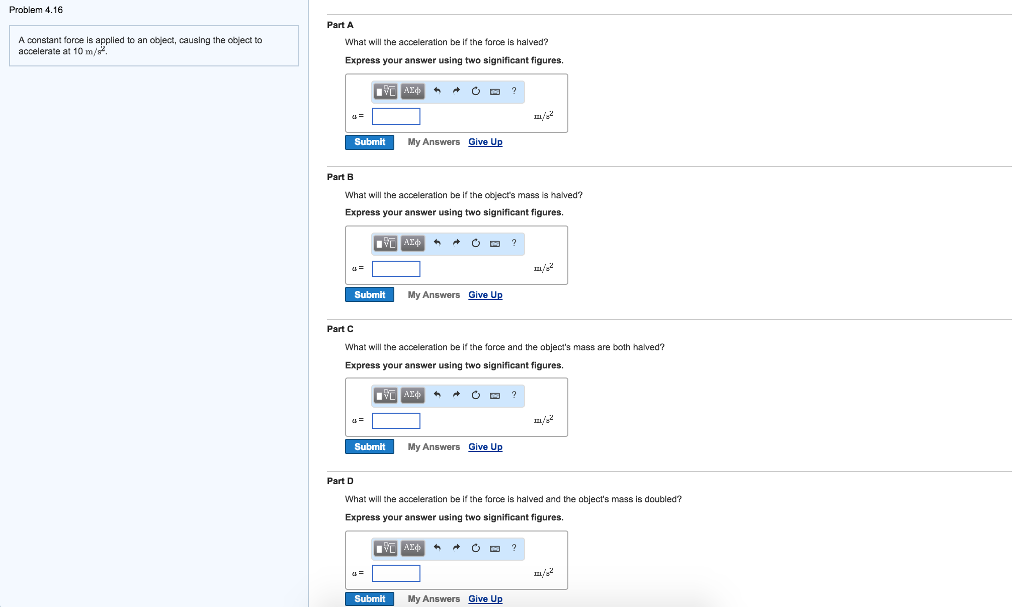
Task: Click Give Up link for Part D
Action: 485,599
